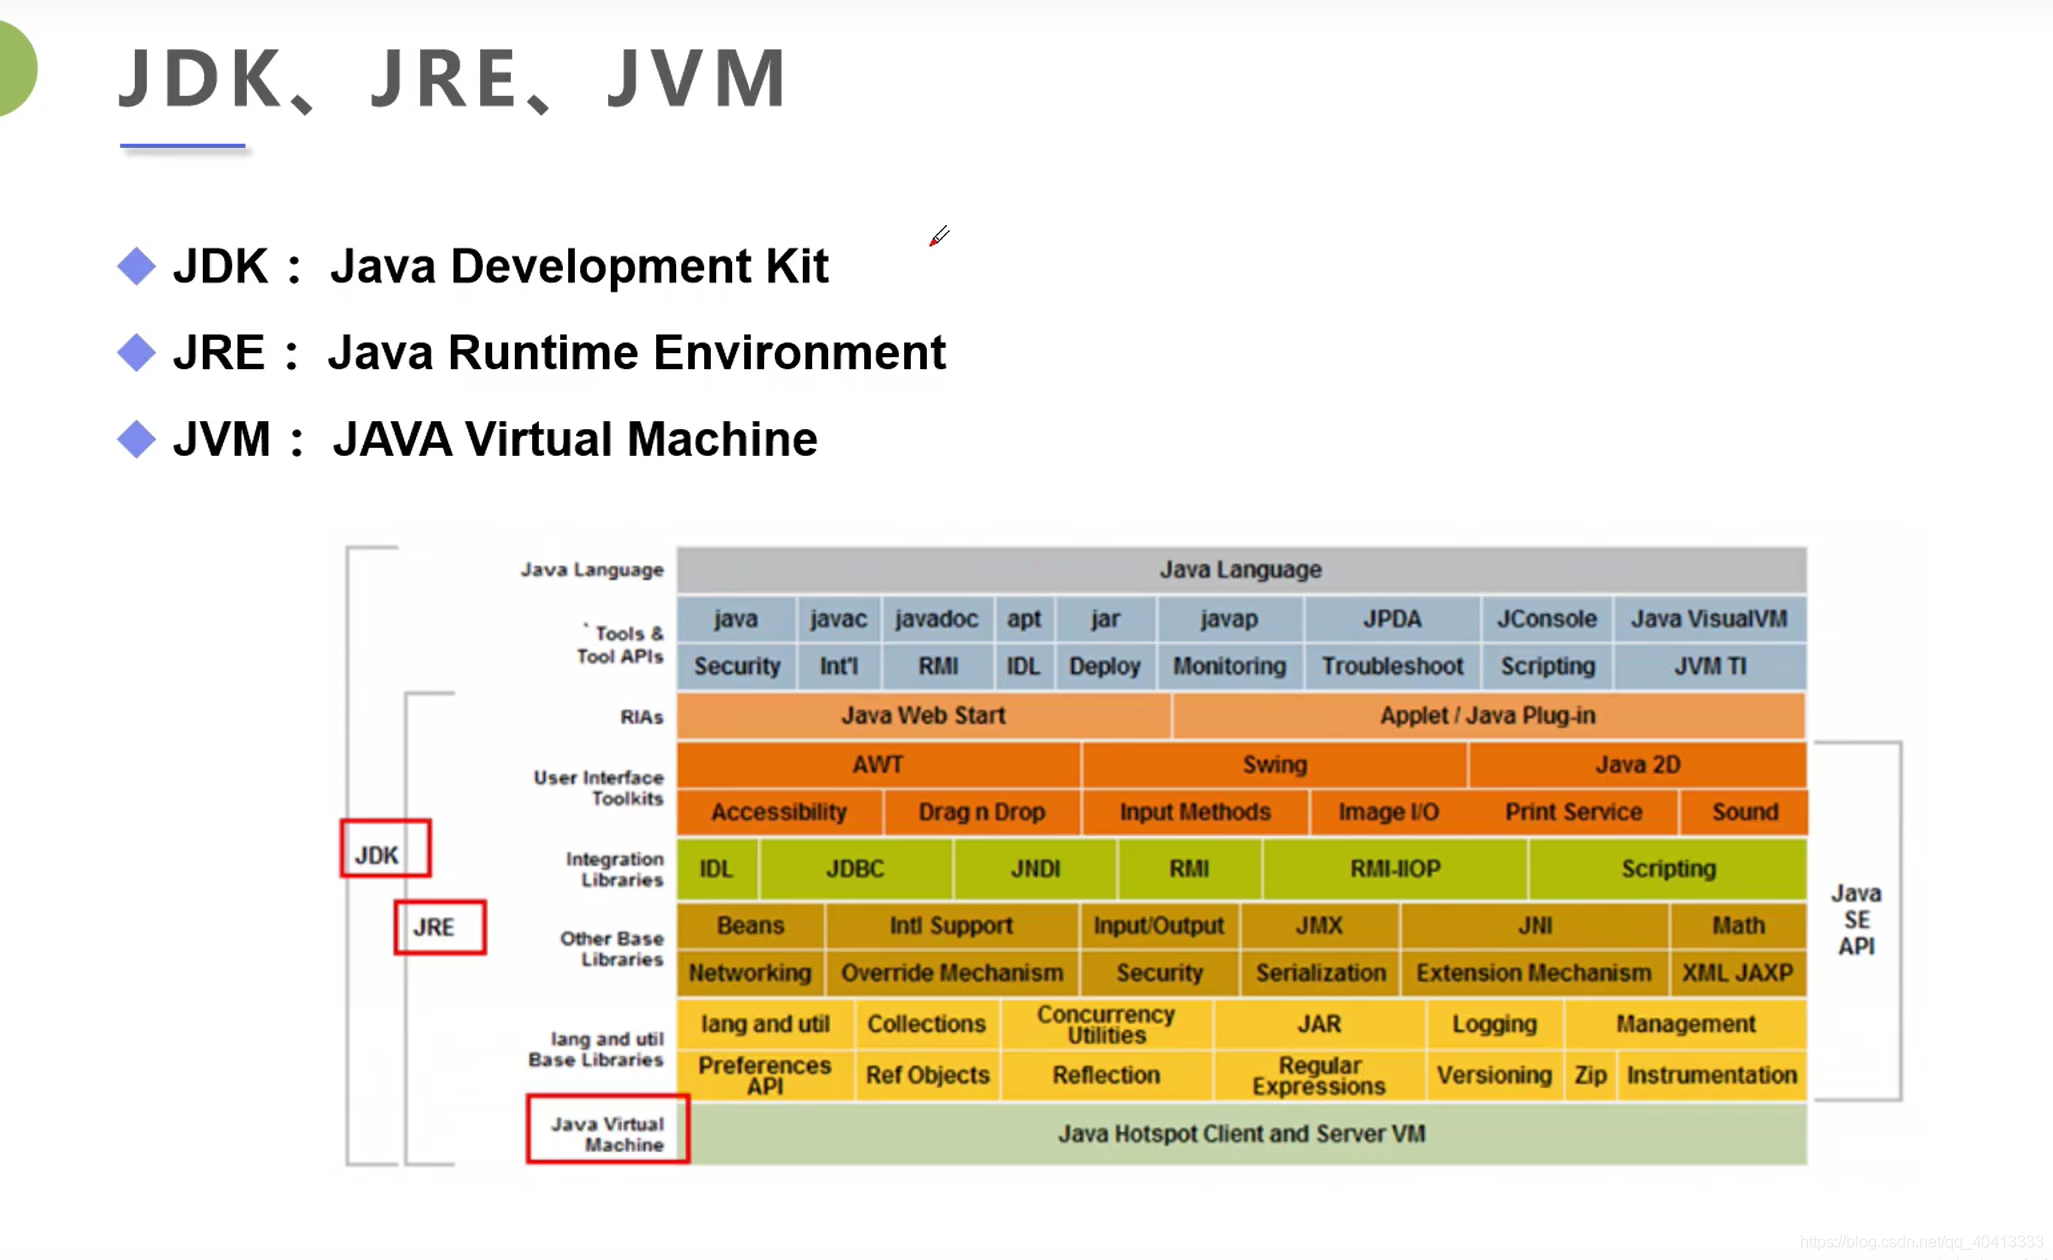The width and height of the screenshot is (2053, 1260).
Task: Click the Java SE API label
Action: pos(1856,920)
